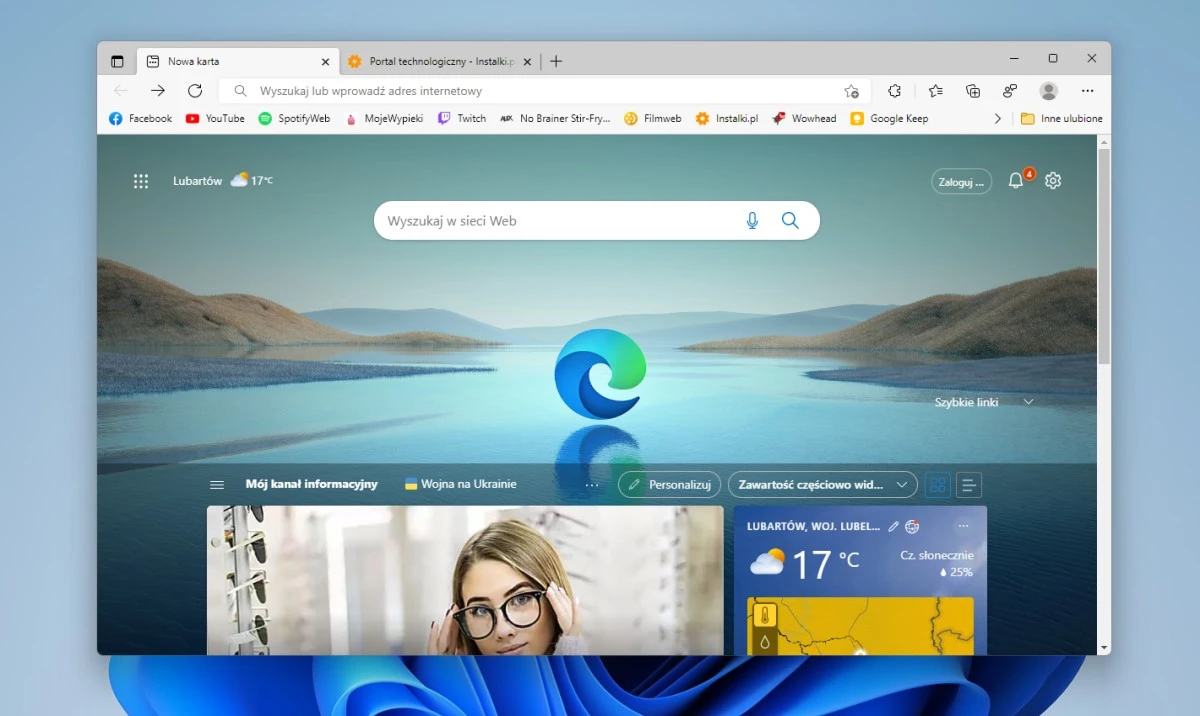This screenshot has width=1200, height=716.
Task: Expand the Szybkie linki chevron
Action: 1028,401
